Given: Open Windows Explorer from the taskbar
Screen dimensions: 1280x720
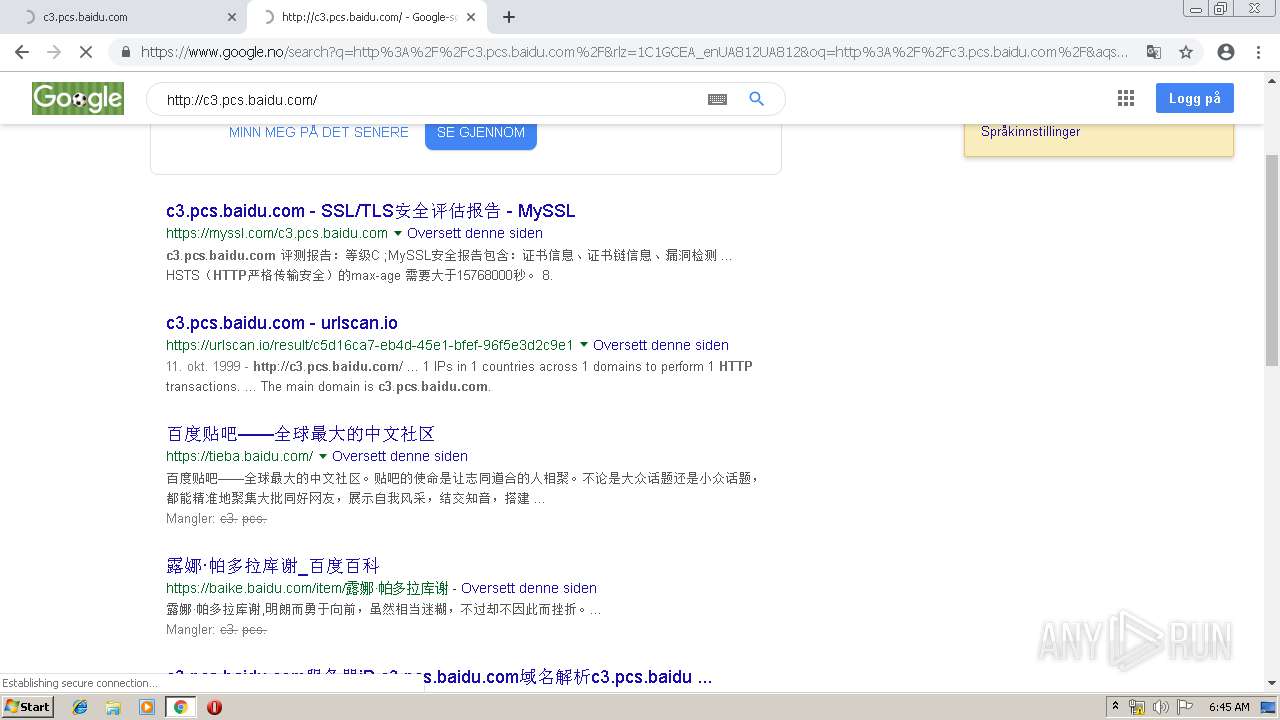Looking at the screenshot, I should 113,707.
